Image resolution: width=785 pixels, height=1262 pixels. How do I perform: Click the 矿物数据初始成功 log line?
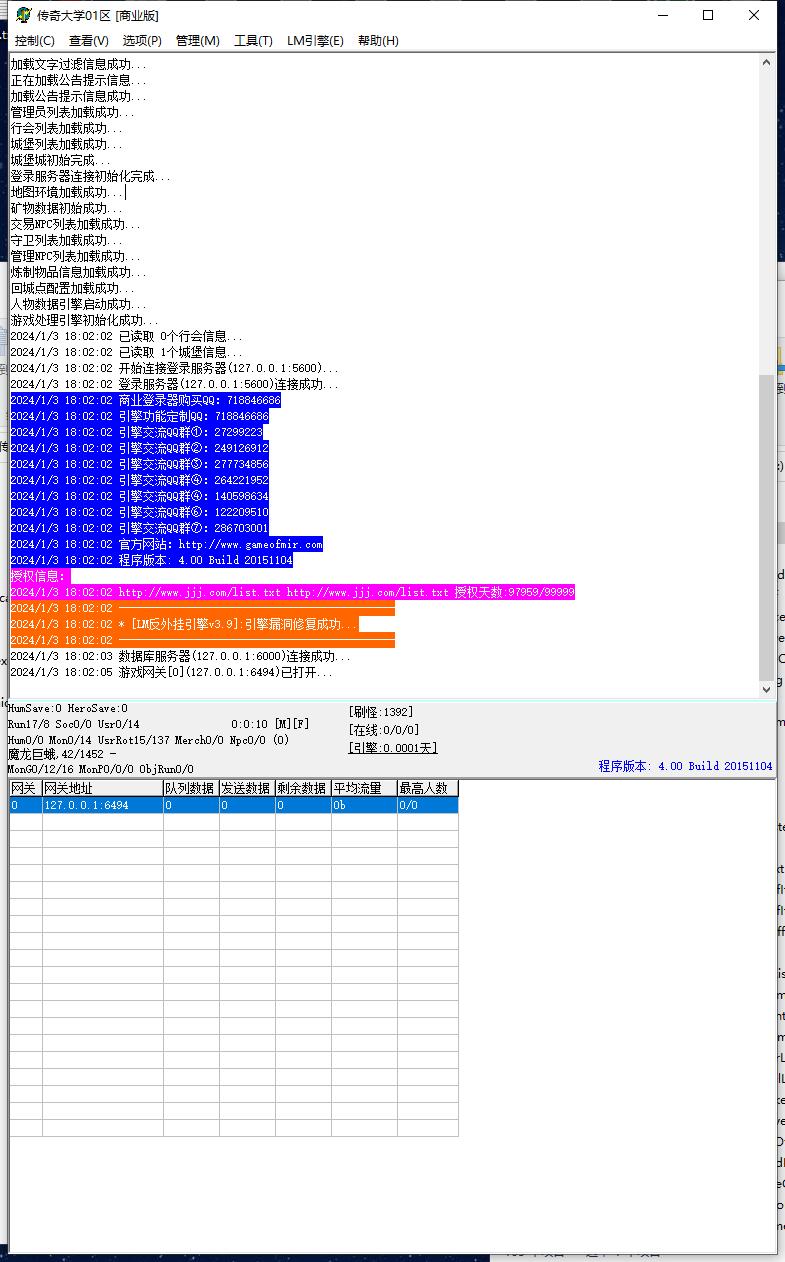[x=67, y=209]
